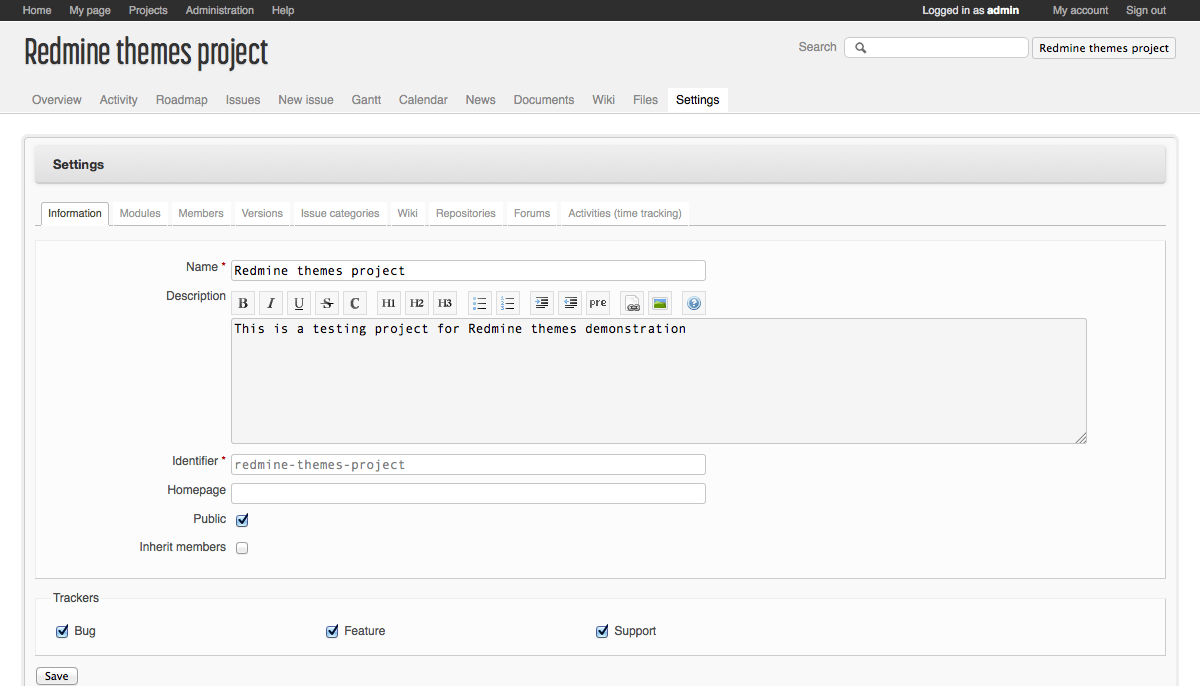Open the Calendar tab
Screen dimensions: 1200x686
coord(423,100)
